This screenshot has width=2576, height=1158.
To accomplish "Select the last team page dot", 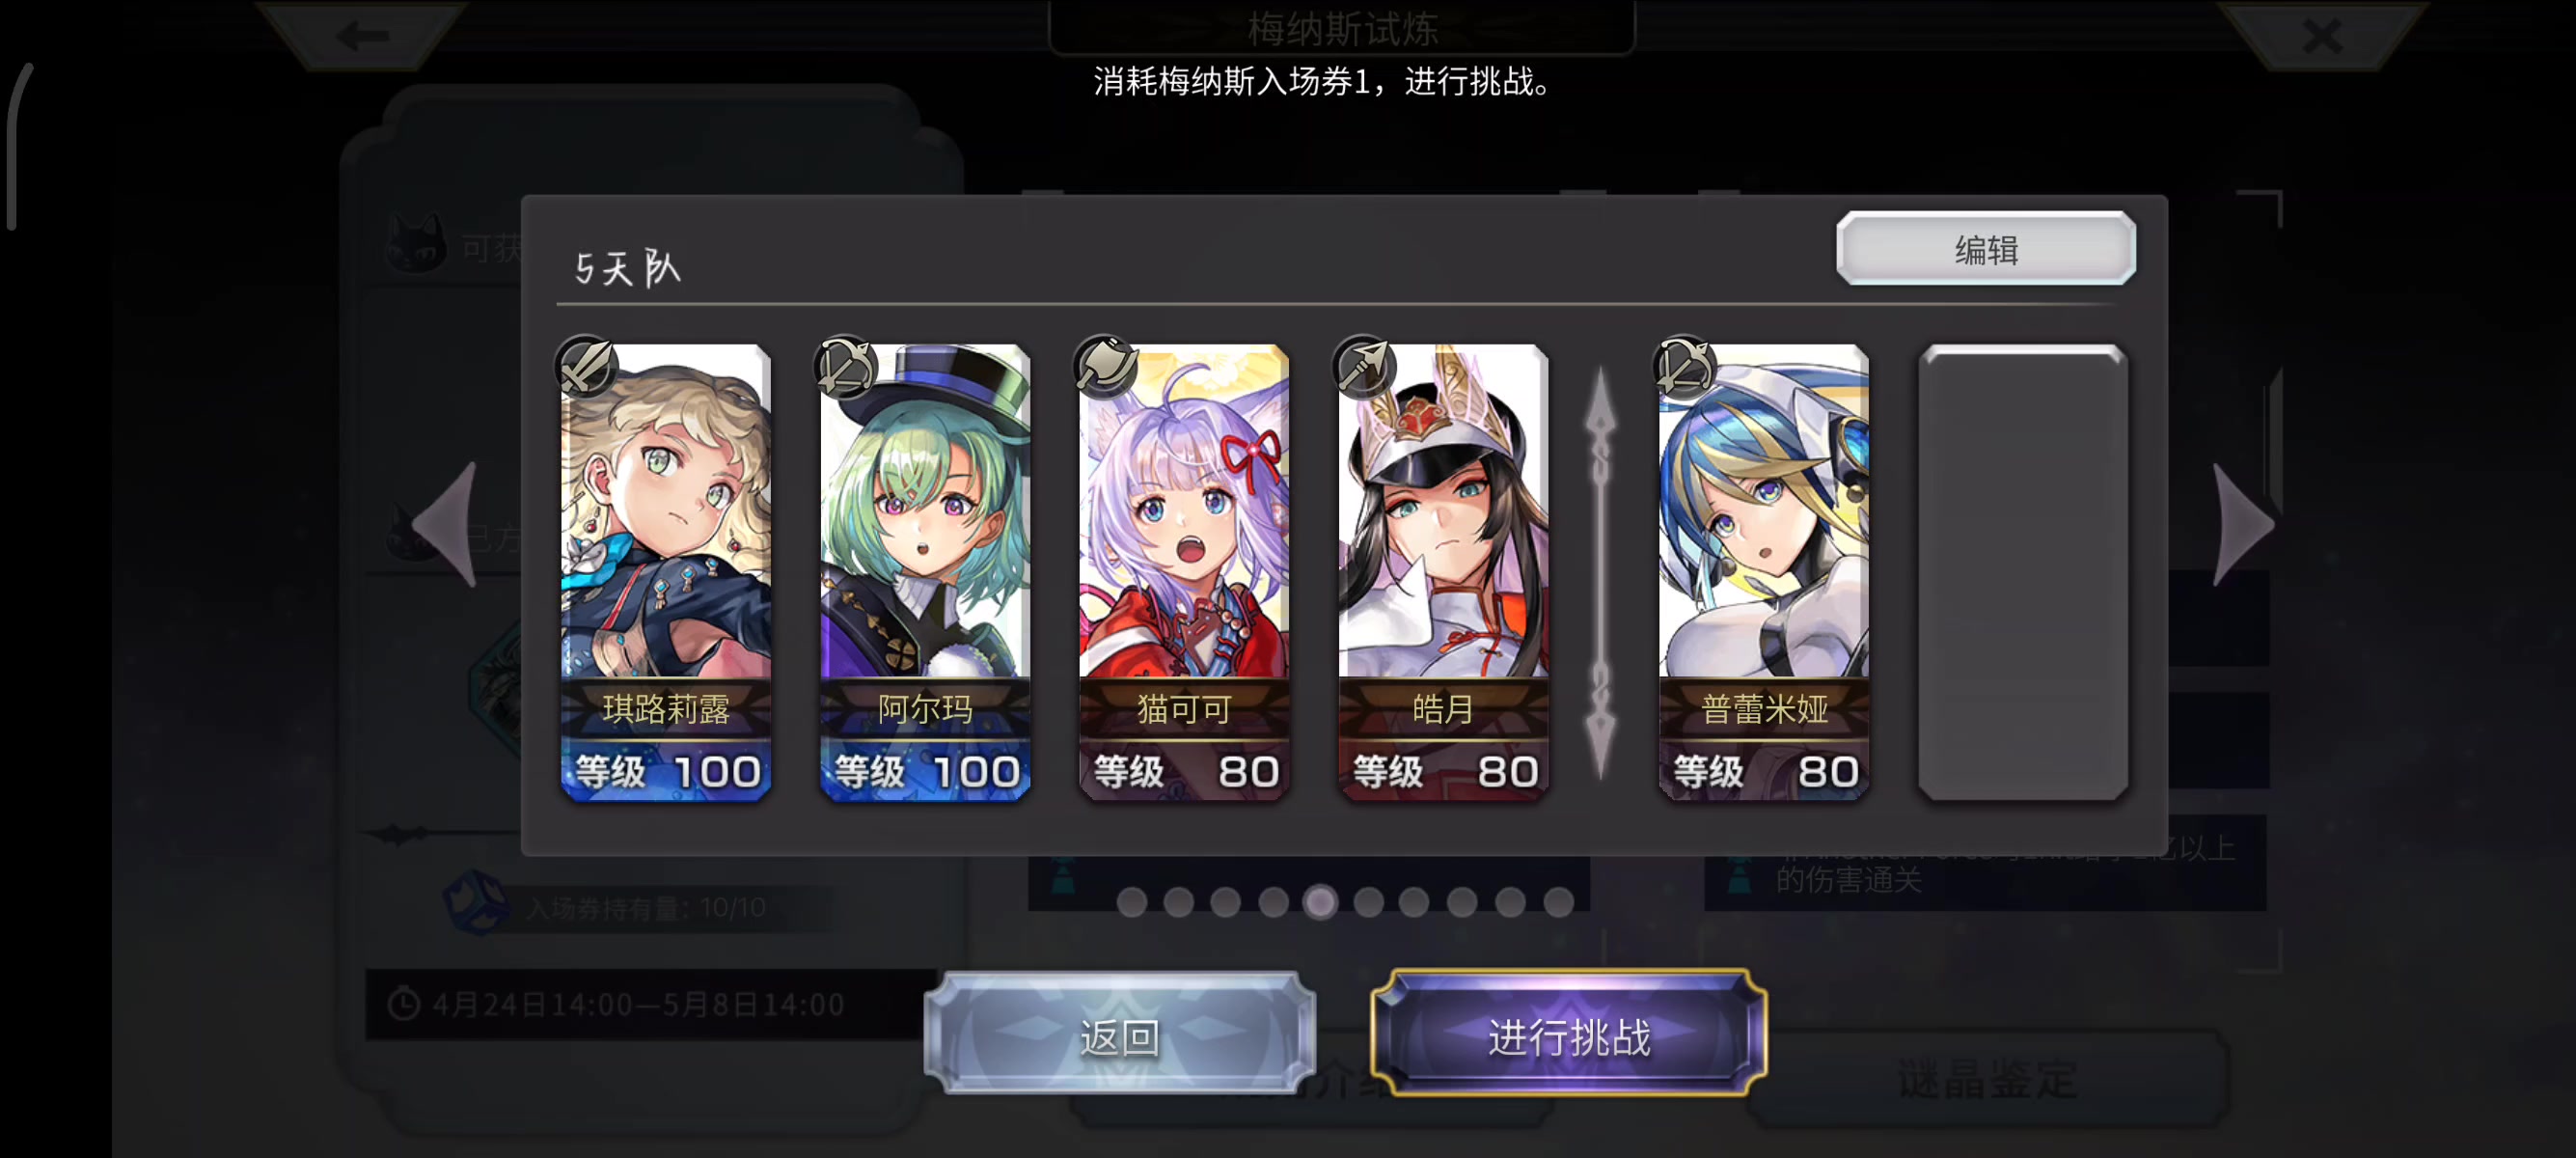I will coord(1558,902).
